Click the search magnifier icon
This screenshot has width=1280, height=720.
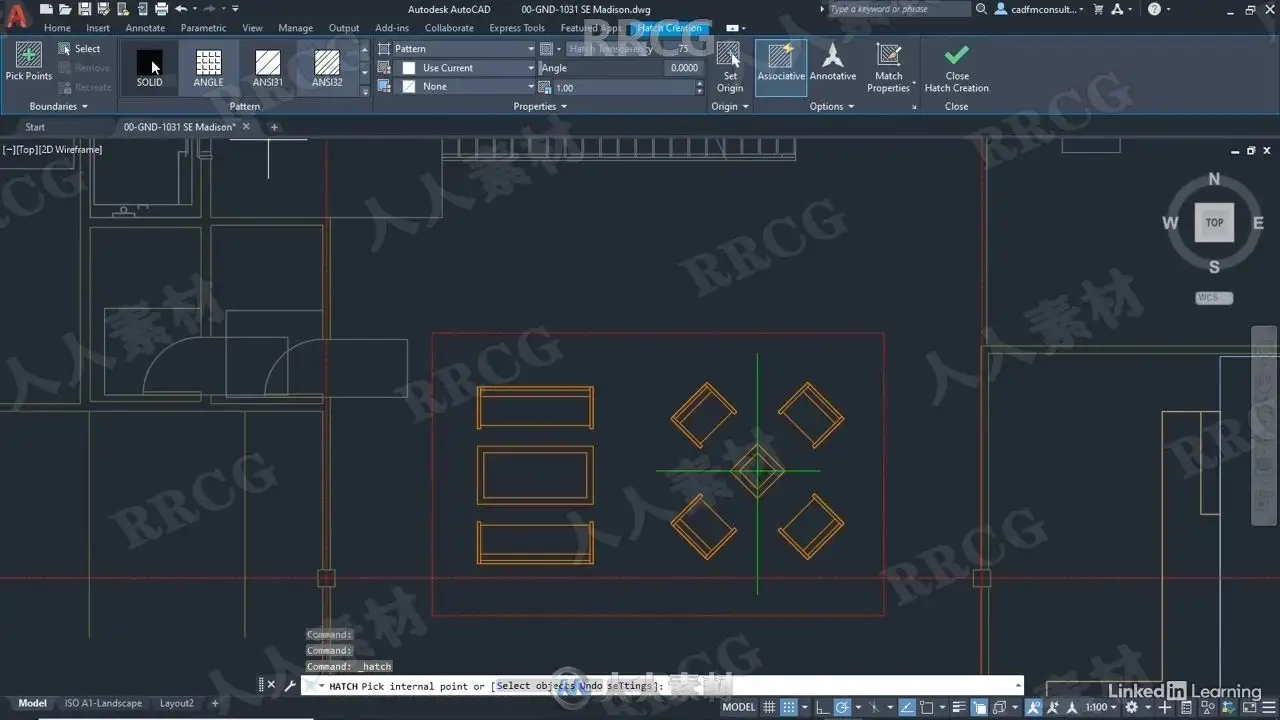click(x=981, y=9)
